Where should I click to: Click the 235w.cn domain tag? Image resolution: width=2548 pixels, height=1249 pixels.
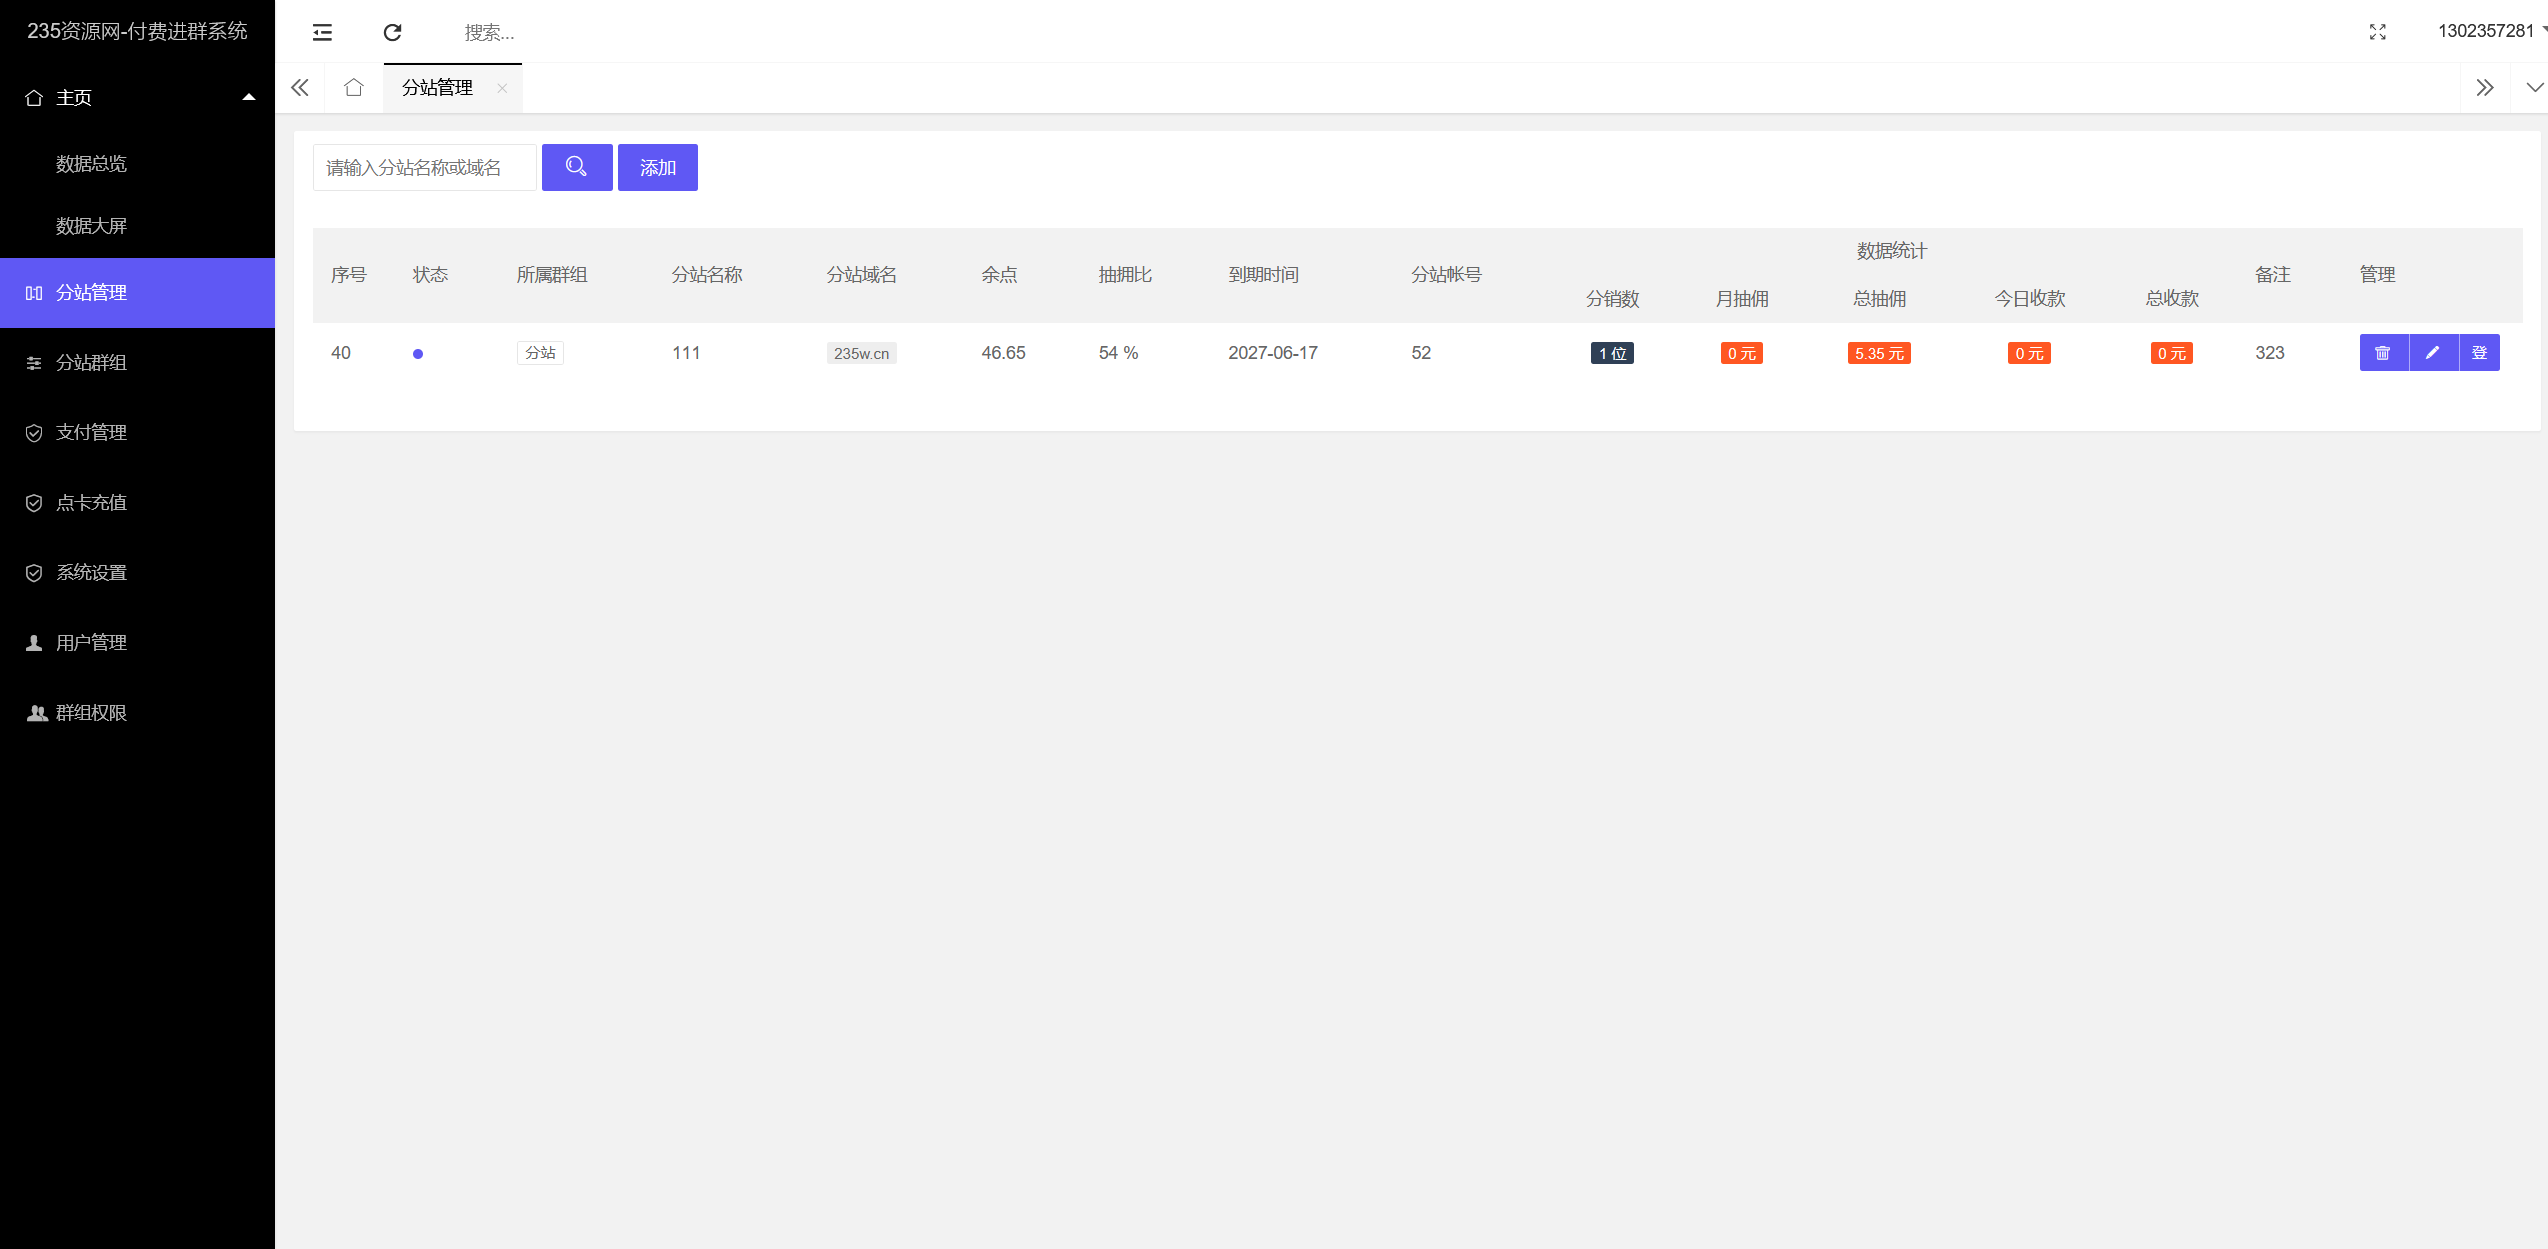click(861, 353)
